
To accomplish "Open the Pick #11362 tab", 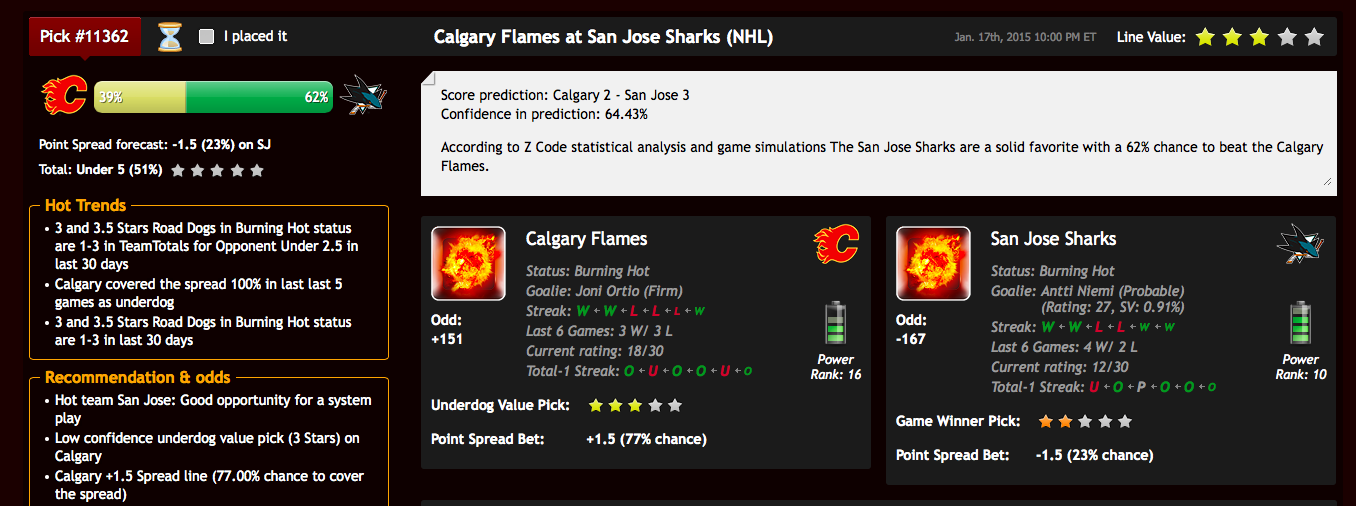I will (x=85, y=37).
